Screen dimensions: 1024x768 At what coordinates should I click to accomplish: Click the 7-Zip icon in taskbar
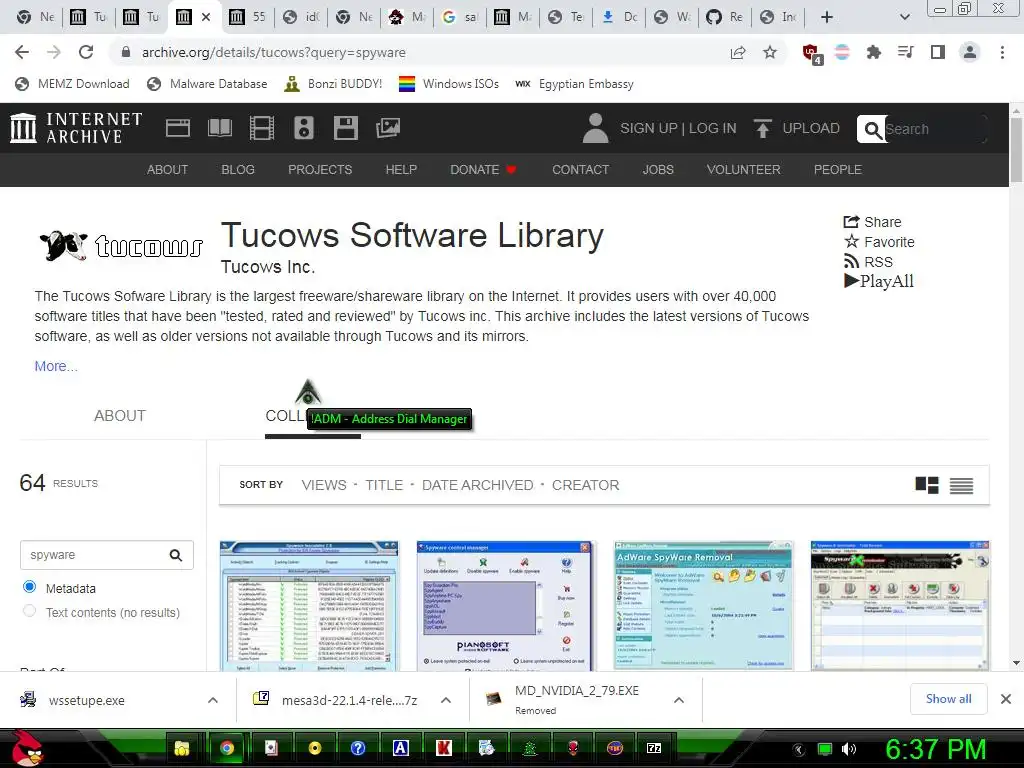tap(654, 748)
